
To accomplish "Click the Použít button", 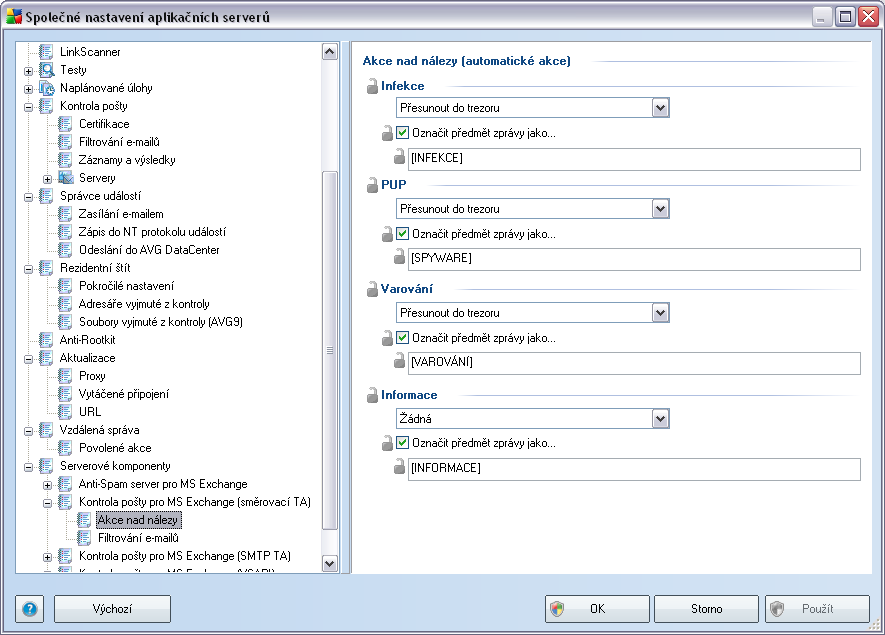I will 817,609.
